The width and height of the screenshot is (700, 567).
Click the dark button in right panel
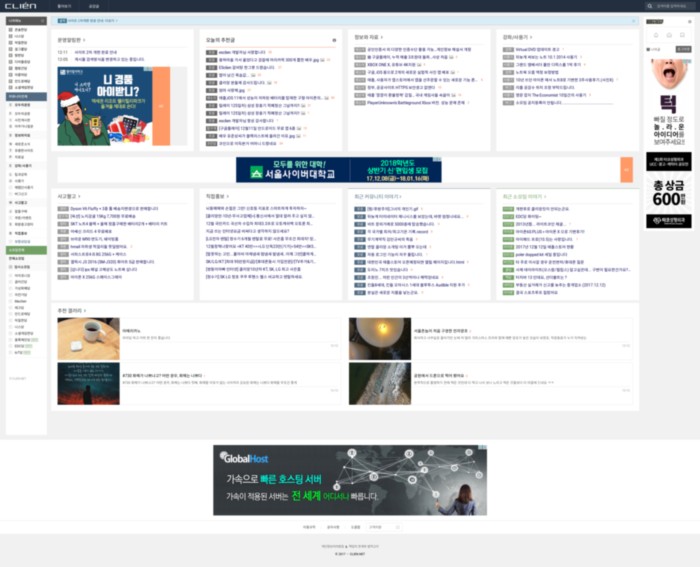(x=683, y=49)
